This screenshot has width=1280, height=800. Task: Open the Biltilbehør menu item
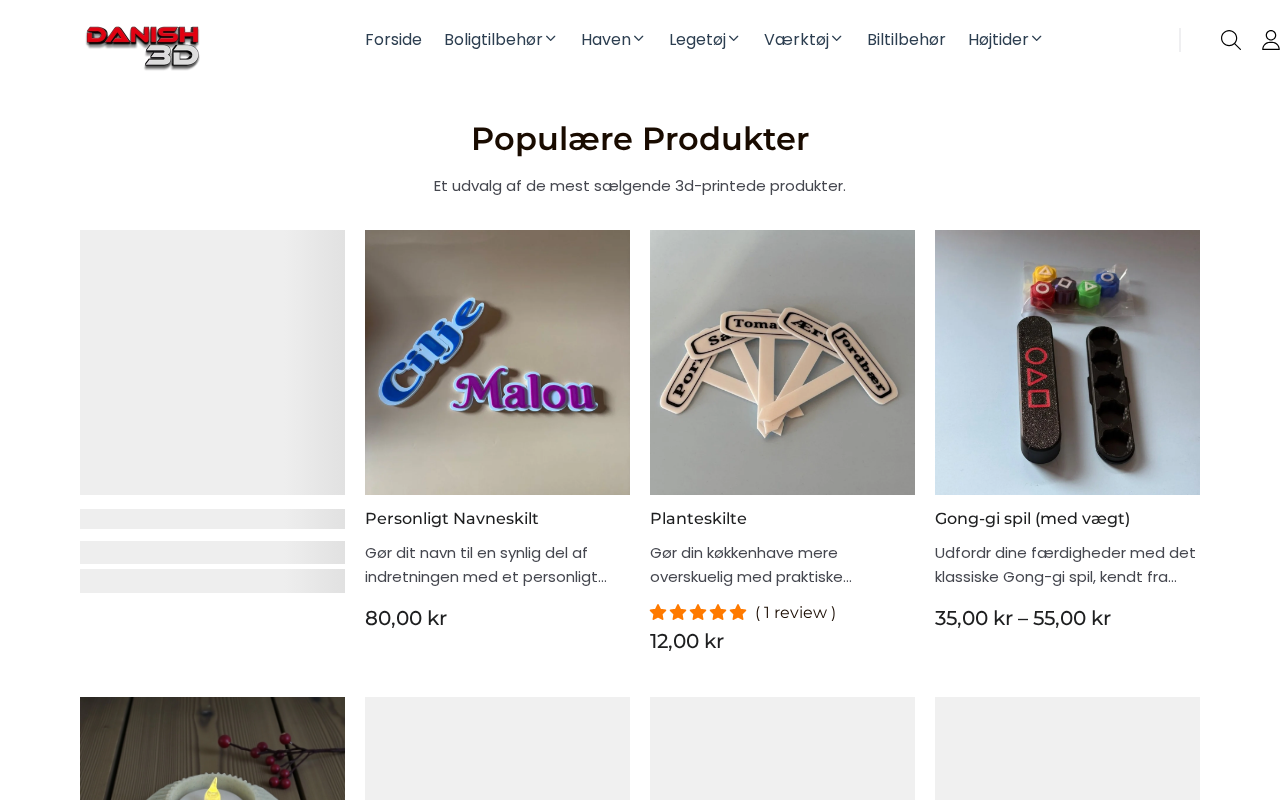click(x=906, y=40)
